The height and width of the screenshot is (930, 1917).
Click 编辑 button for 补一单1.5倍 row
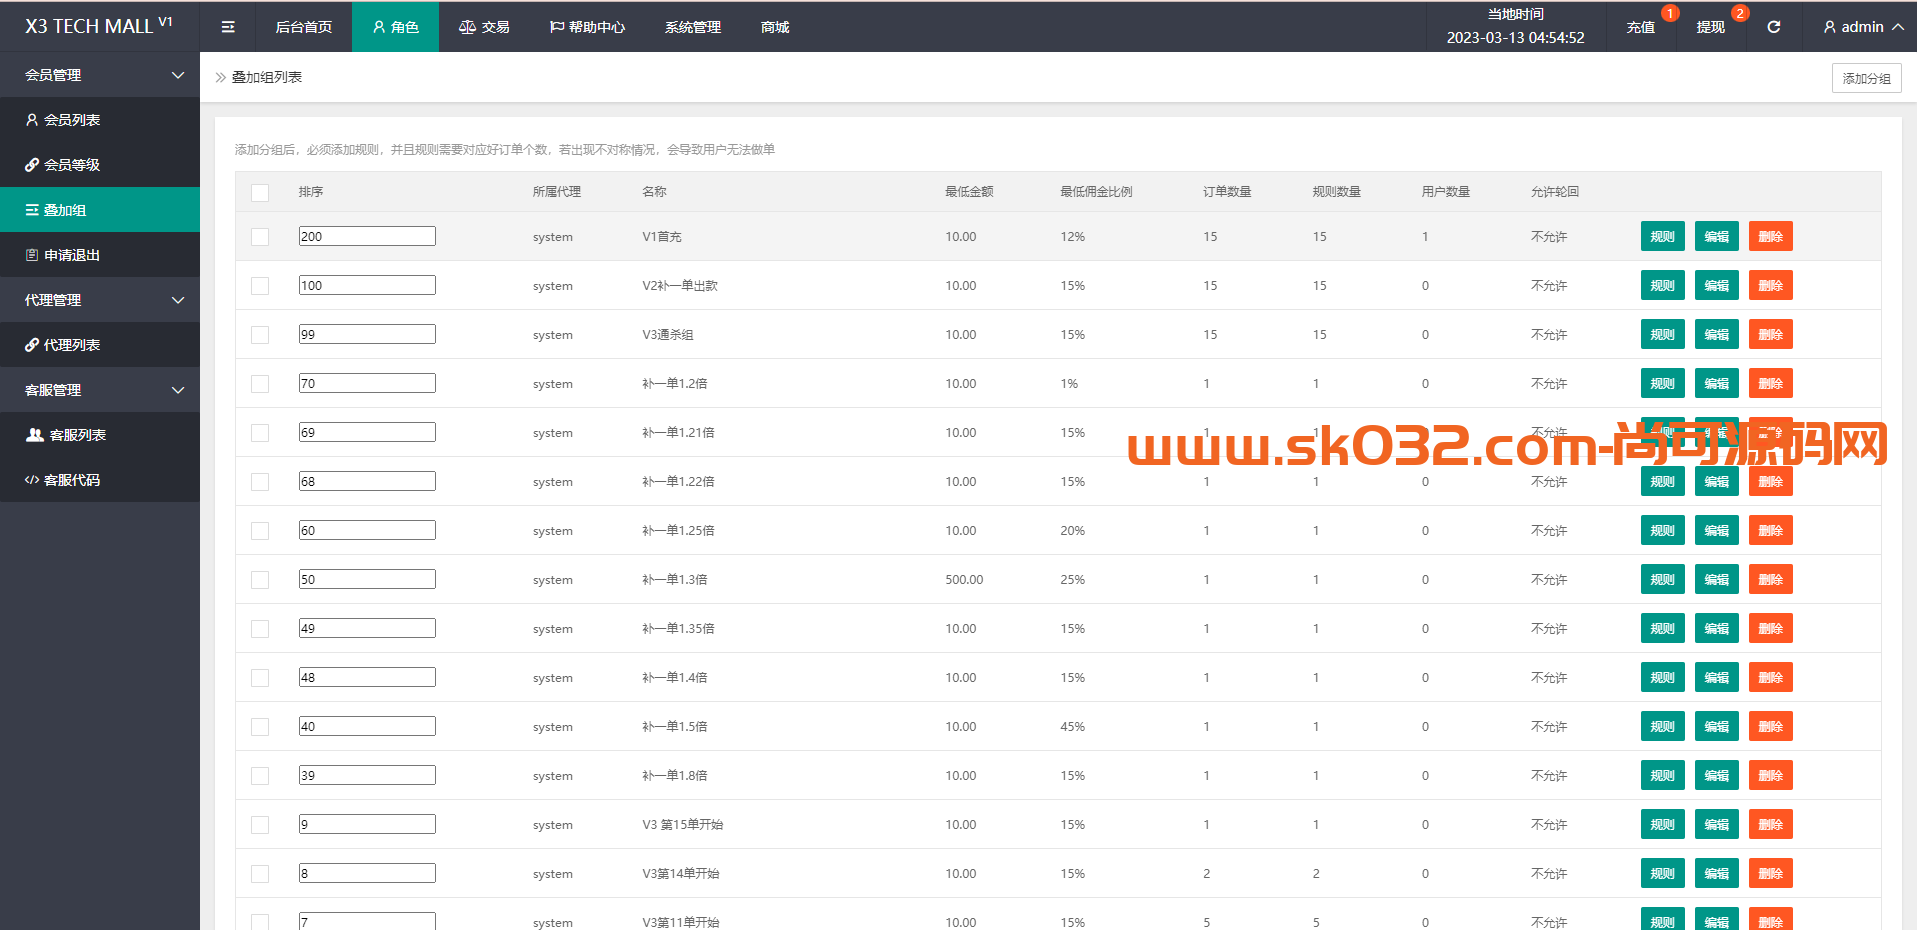click(x=1716, y=727)
